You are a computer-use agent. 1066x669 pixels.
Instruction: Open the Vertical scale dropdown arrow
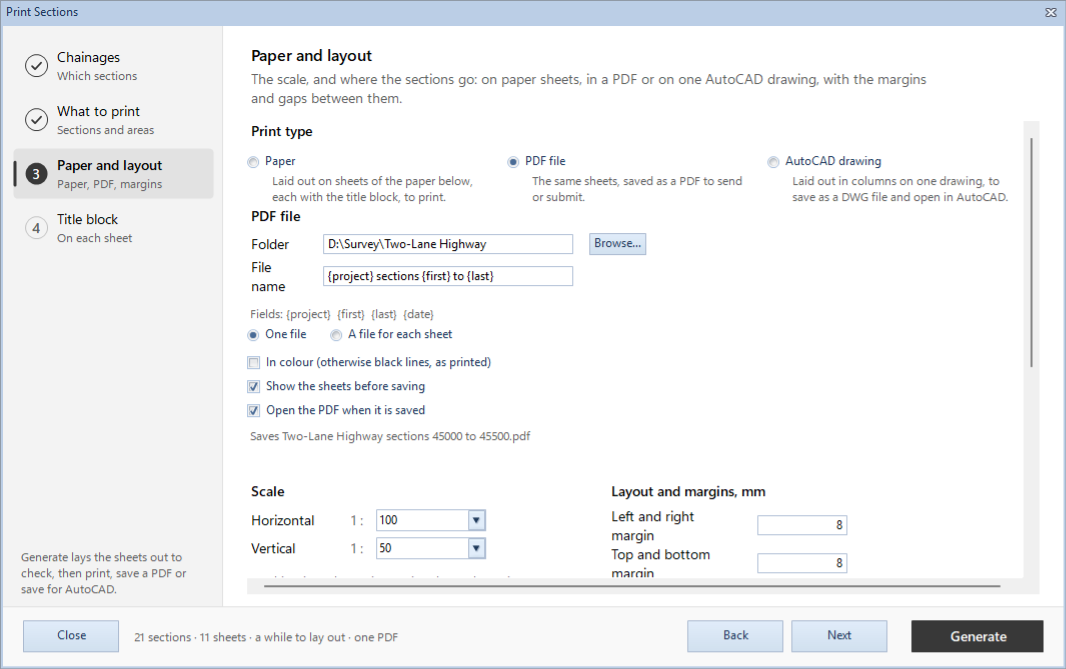click(x=477, y=548)
